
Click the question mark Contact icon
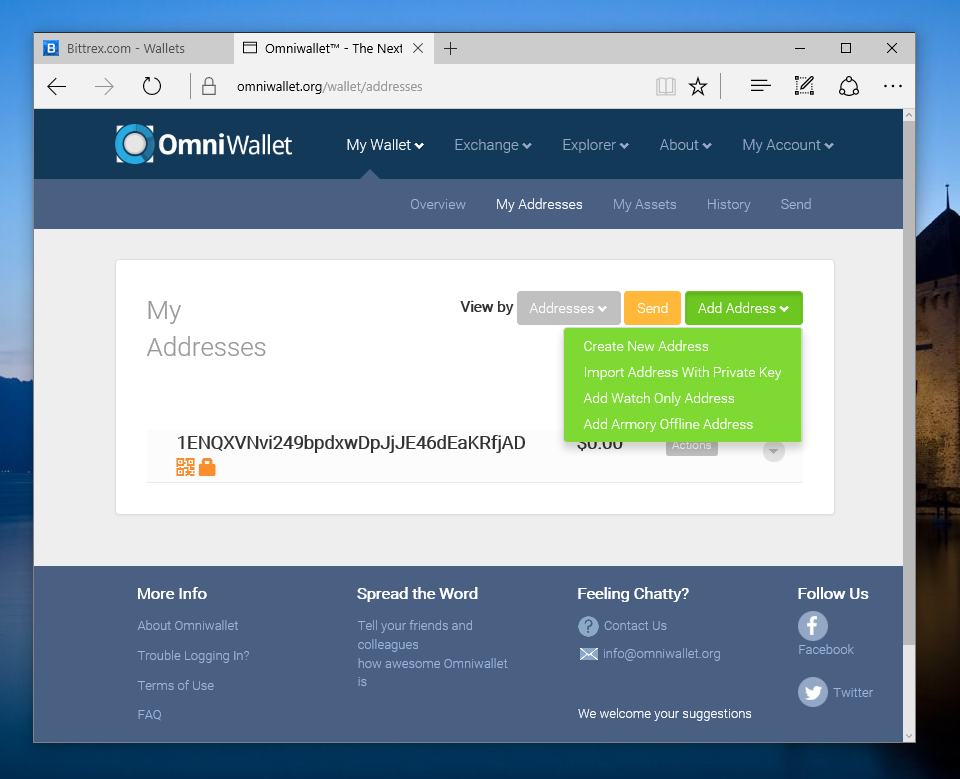[x=588, y=626]
